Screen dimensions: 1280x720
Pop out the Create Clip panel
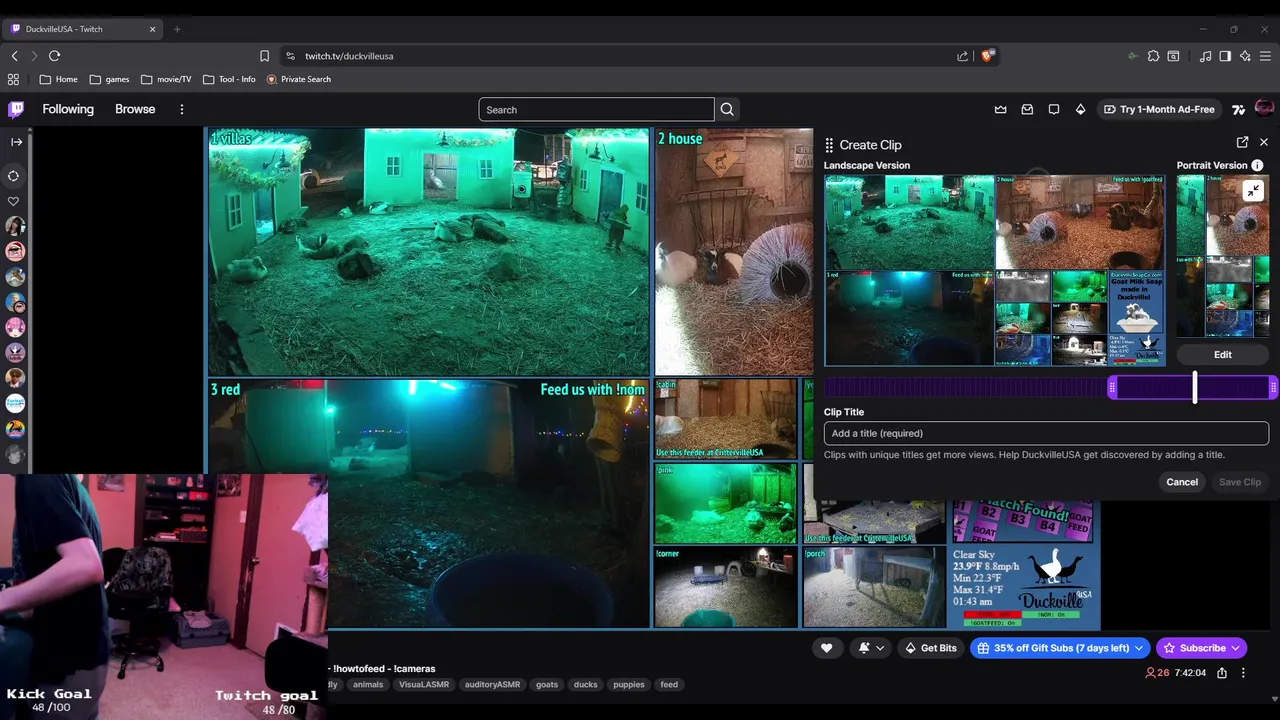[x=1242, y=143]
